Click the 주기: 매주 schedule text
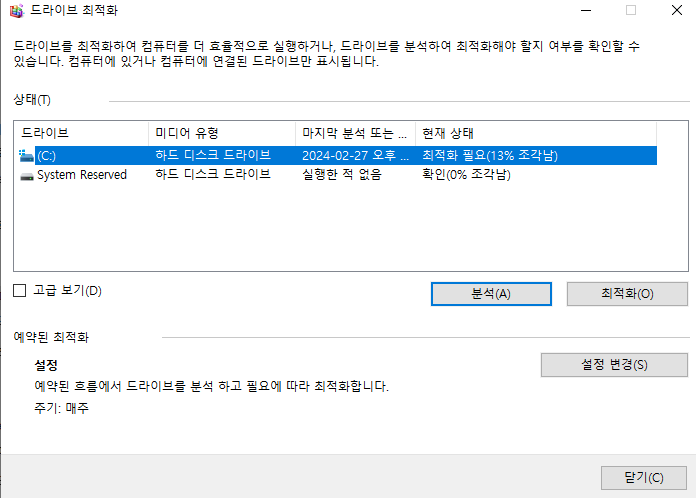 click(x=61, y=408)
